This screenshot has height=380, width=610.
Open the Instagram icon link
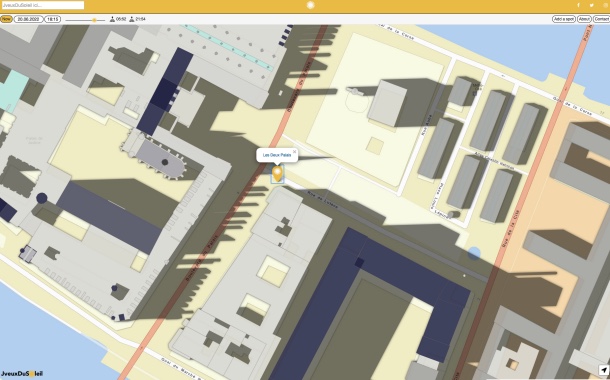[605, 5]
